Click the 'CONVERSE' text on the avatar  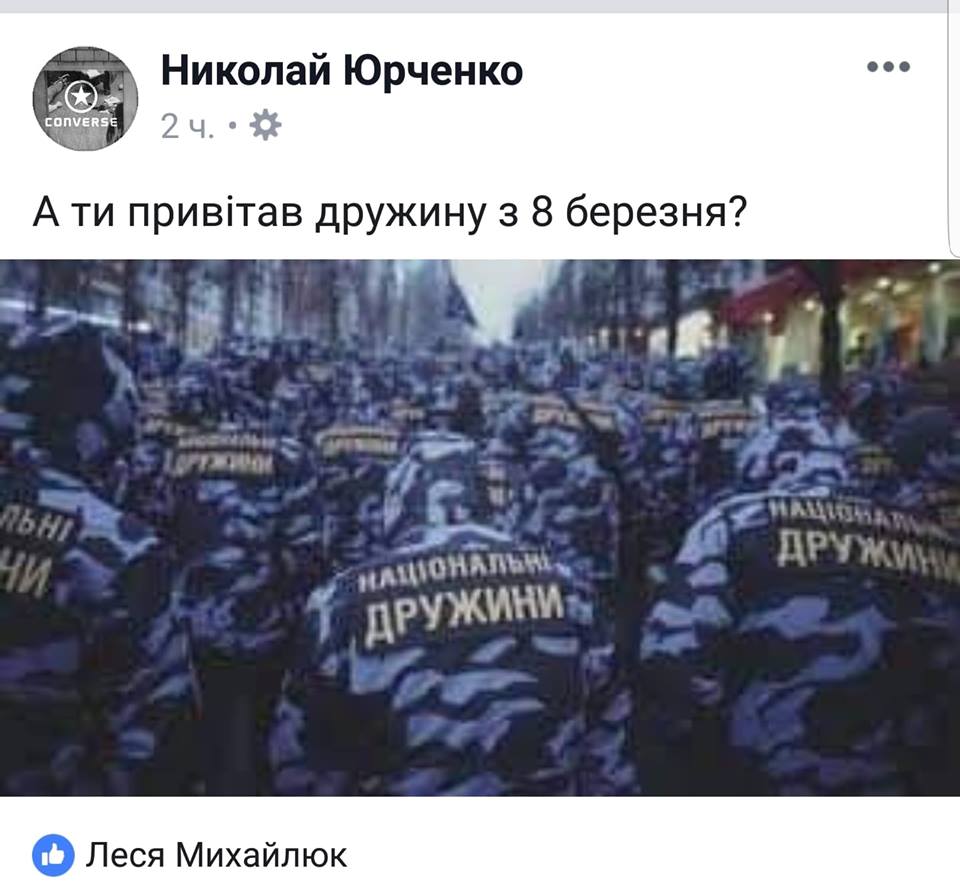coord(81,122)
